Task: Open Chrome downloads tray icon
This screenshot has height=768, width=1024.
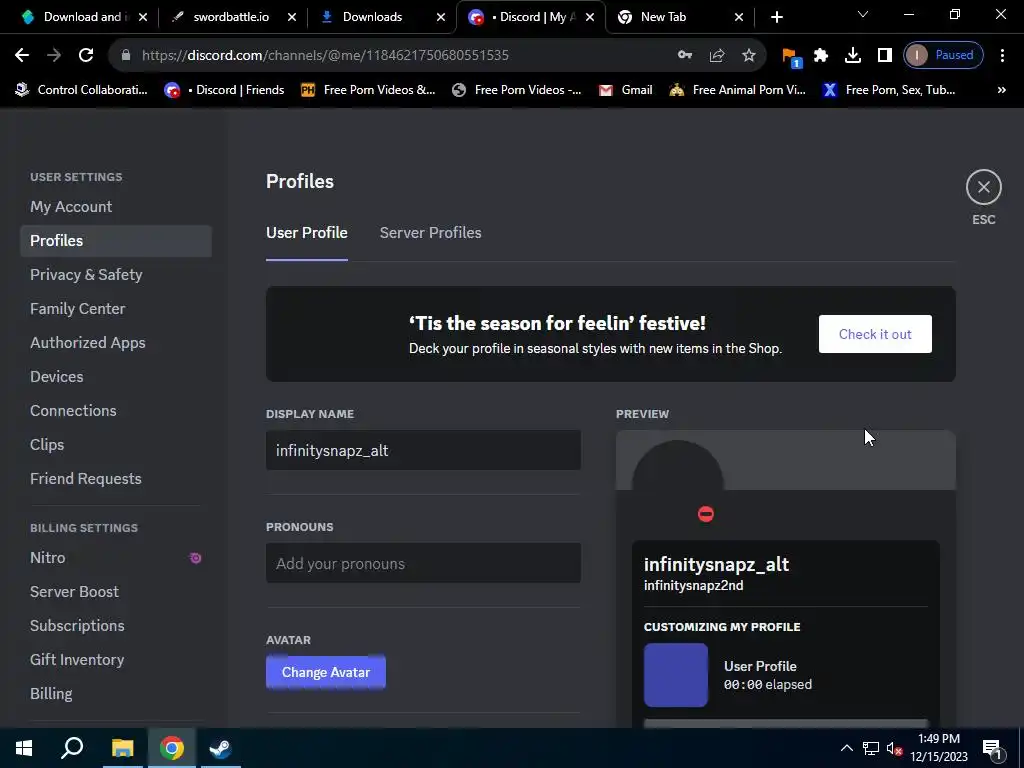Action: click(x=853, y=56)
